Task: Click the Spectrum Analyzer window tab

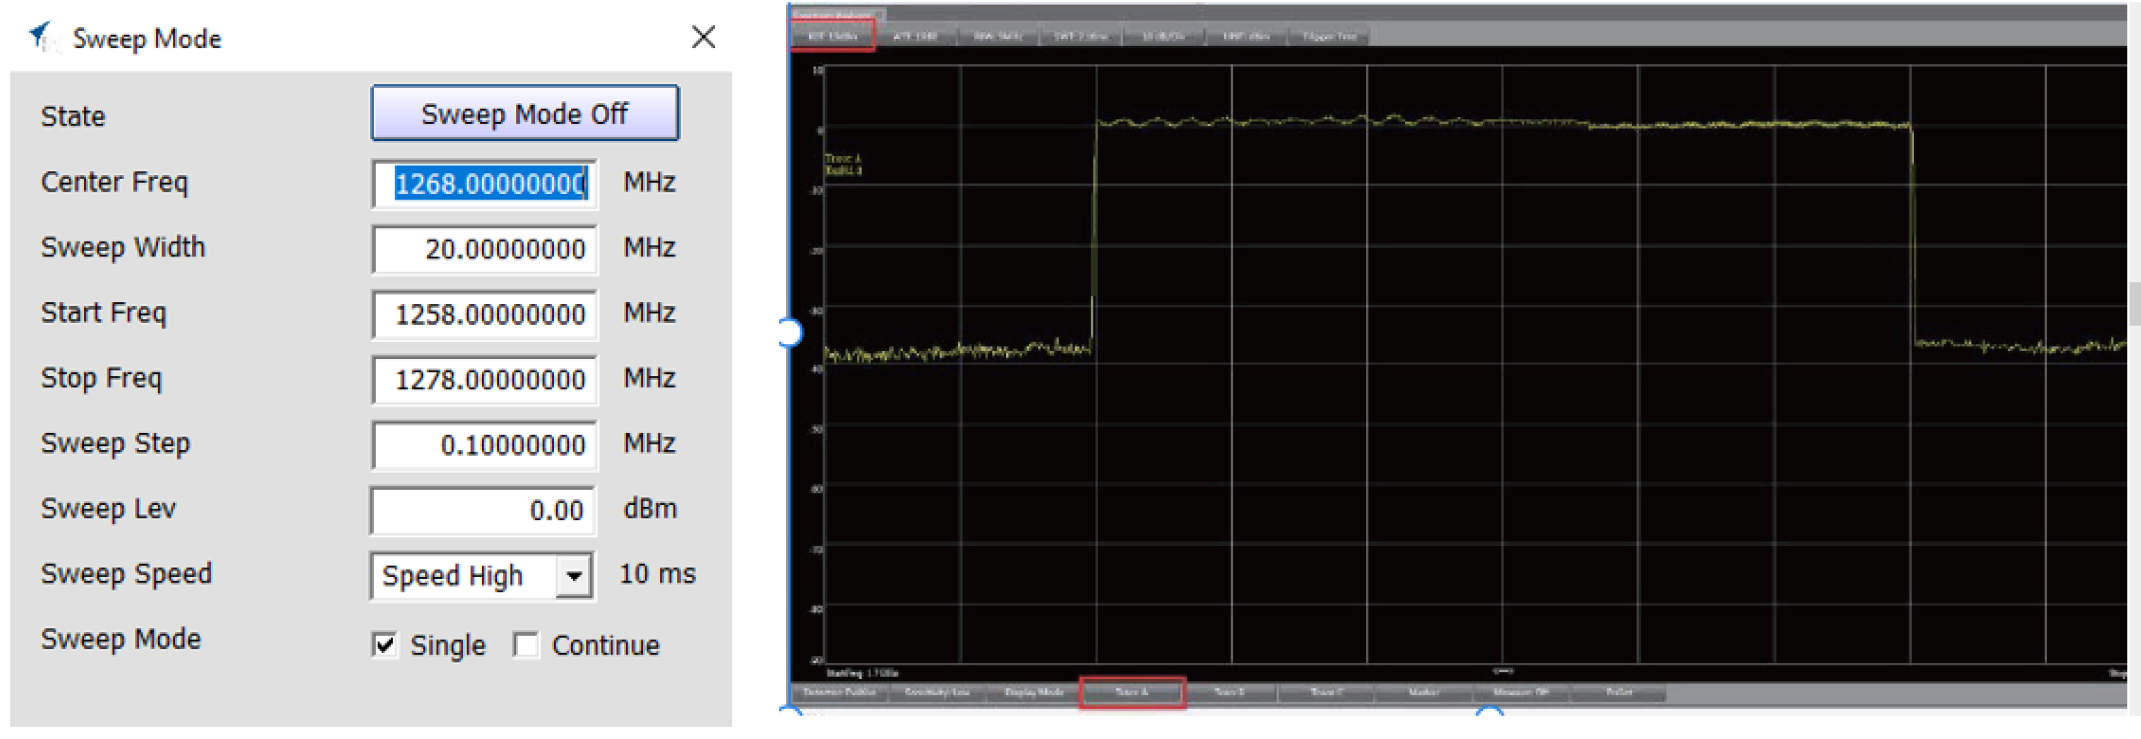Action: click(833, 14)
